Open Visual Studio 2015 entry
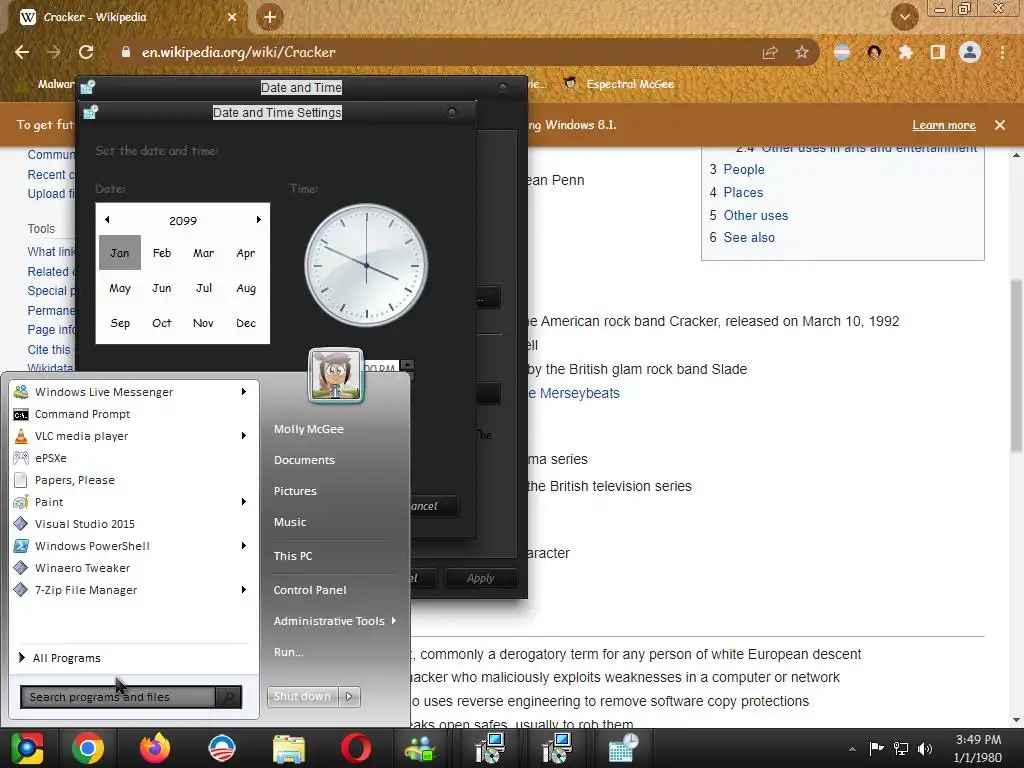 coord(131,524)
